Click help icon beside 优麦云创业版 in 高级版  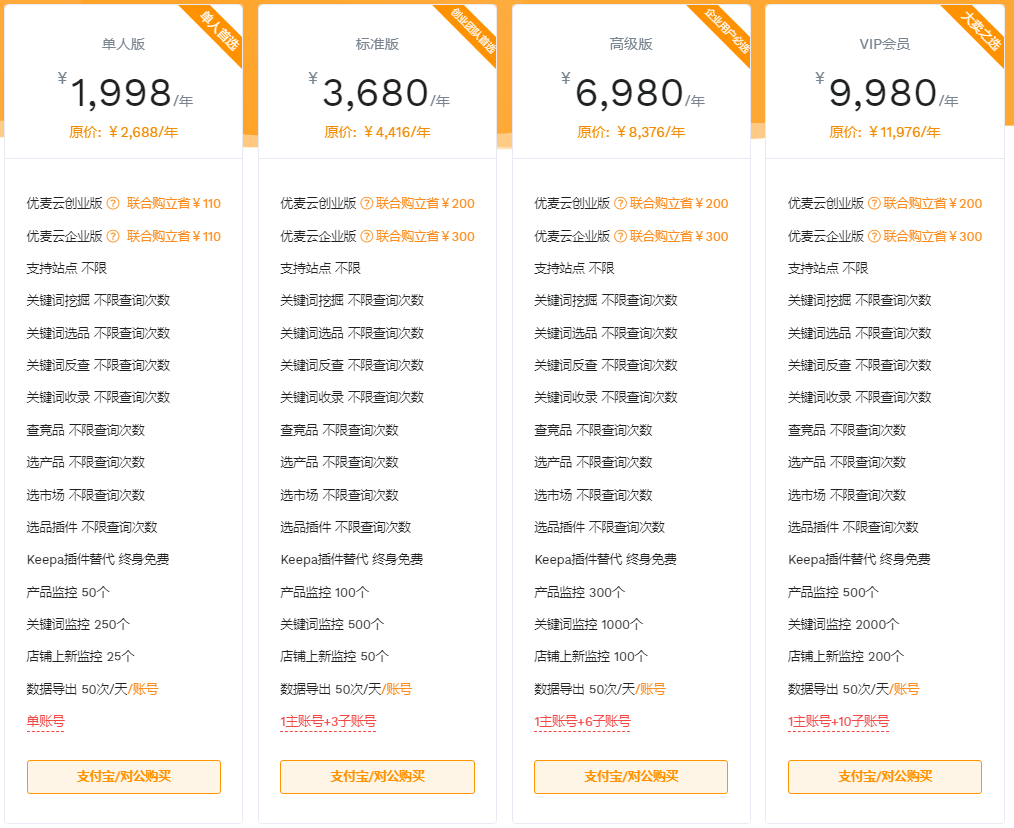620,204
